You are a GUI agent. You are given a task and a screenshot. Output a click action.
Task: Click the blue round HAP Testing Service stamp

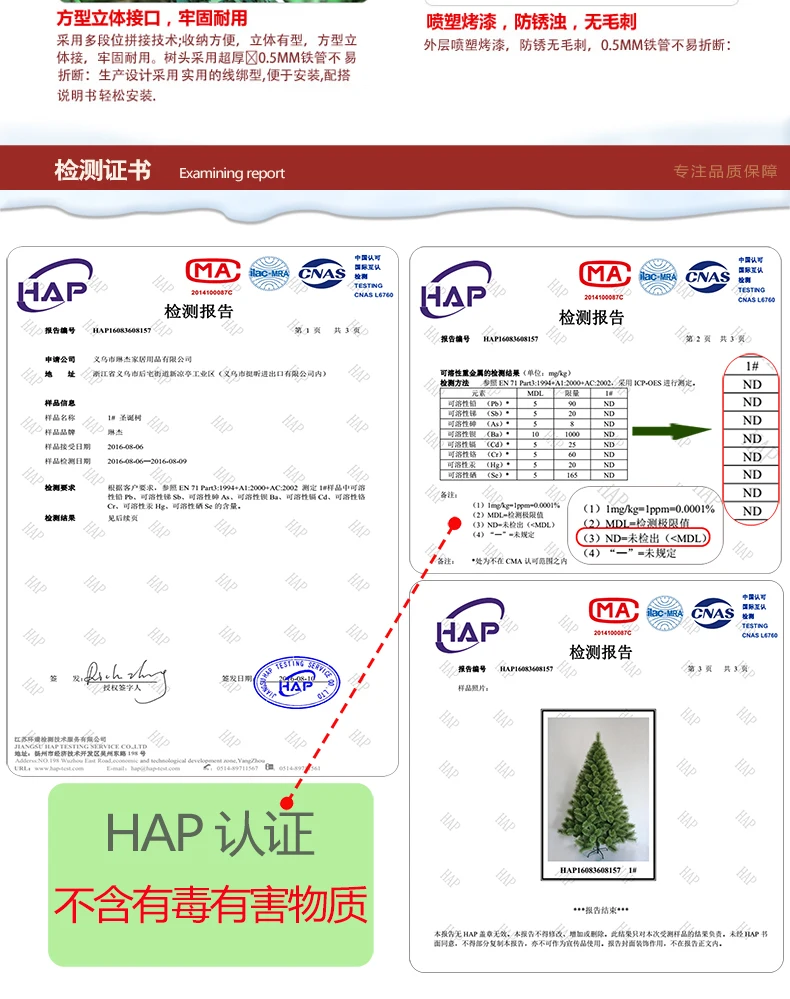(296, 682)
